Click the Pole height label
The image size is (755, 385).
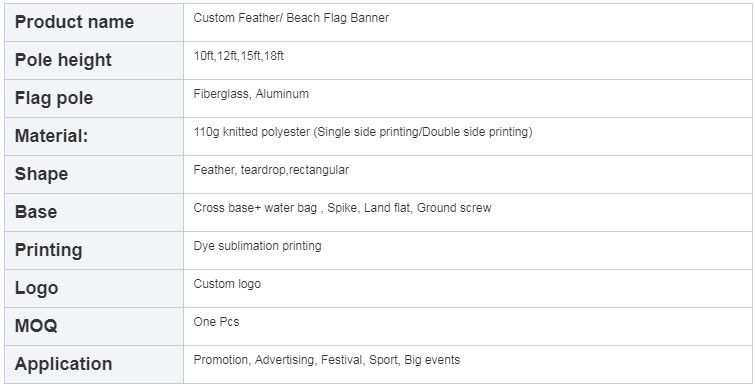(x=63, y=60)
